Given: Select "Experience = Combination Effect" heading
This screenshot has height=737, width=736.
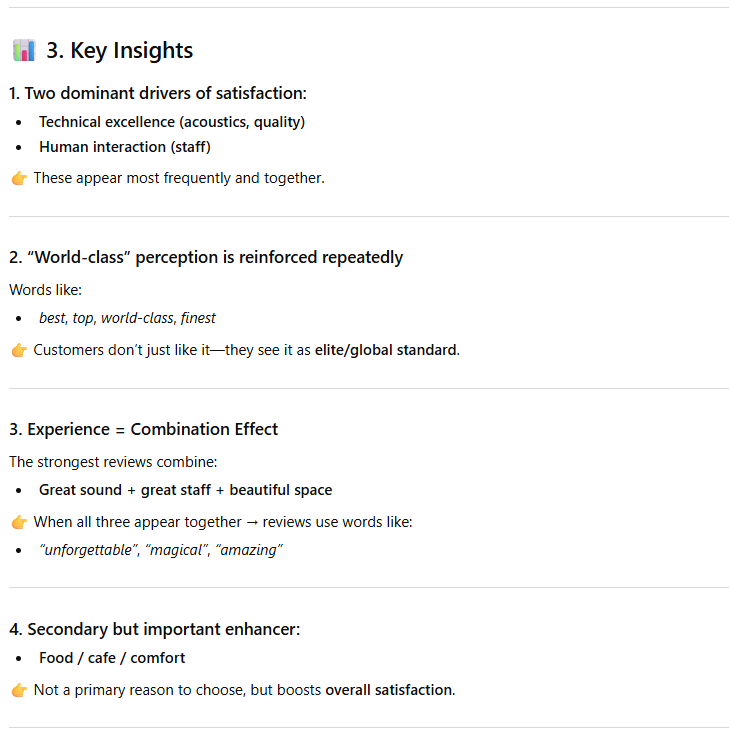Looking at the screenshot, I should pyautogui.click(x=144, y=429).
